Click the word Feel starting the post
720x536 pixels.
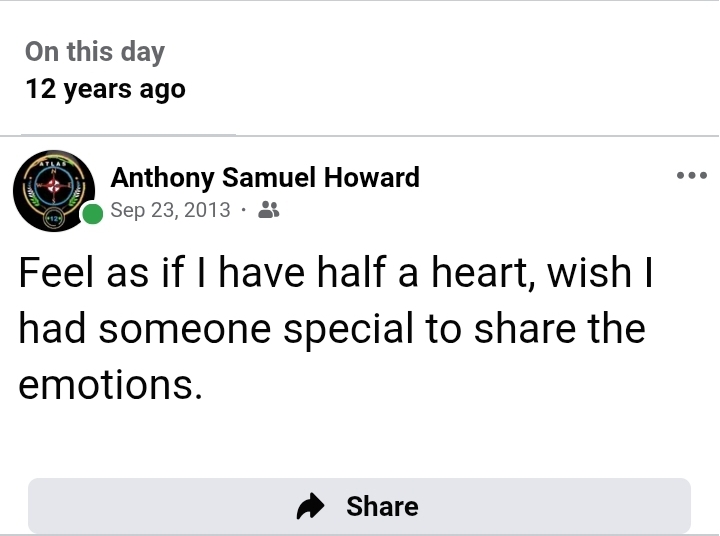point(55,273)
